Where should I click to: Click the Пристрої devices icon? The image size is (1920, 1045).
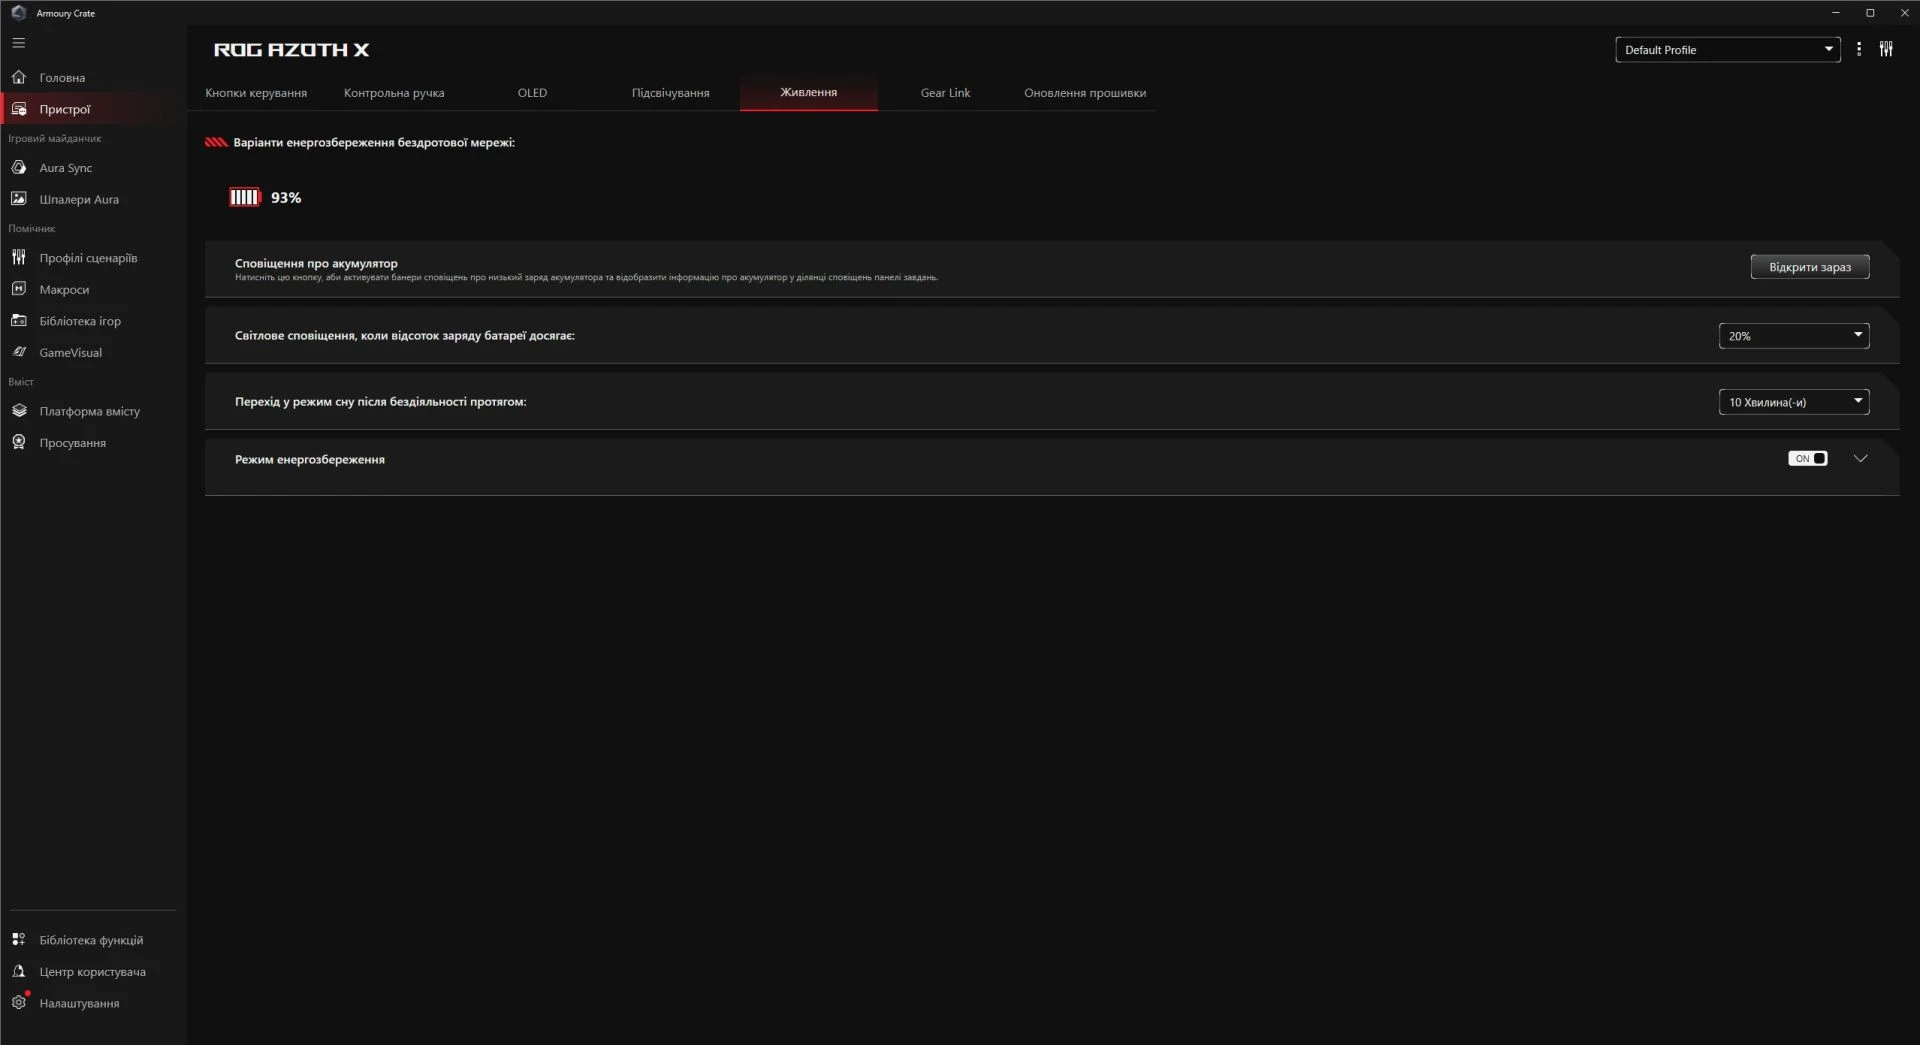pos(19,109)
